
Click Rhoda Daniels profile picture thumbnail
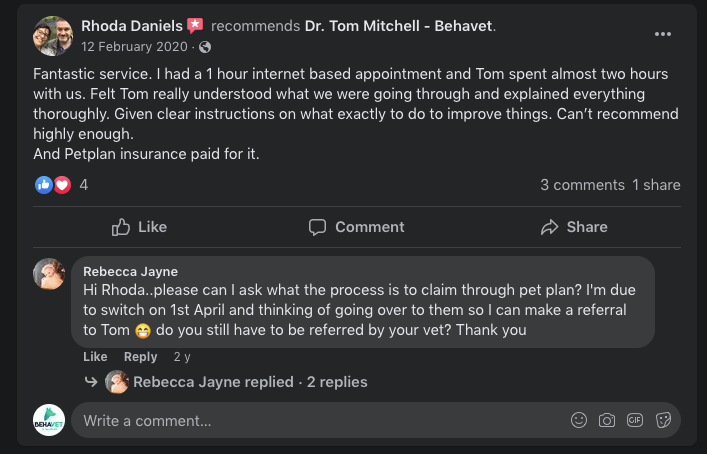[52, 35]
